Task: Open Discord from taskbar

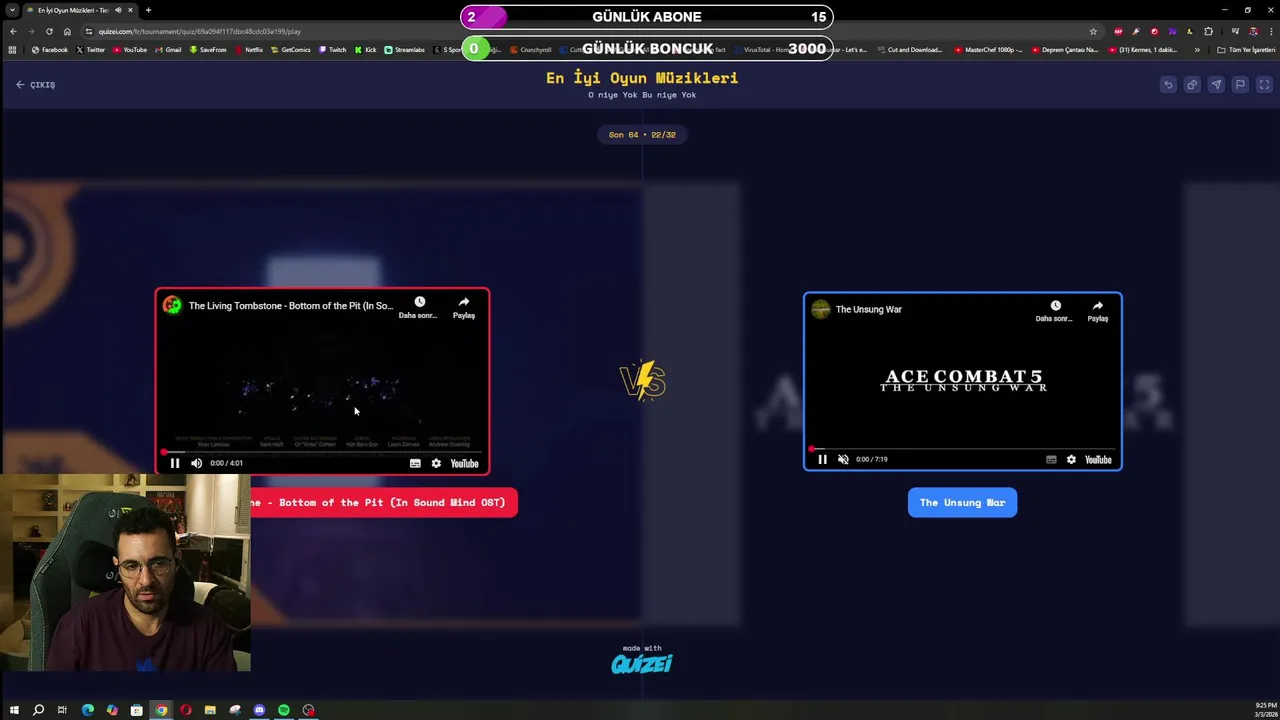Action: pos(259,710)
